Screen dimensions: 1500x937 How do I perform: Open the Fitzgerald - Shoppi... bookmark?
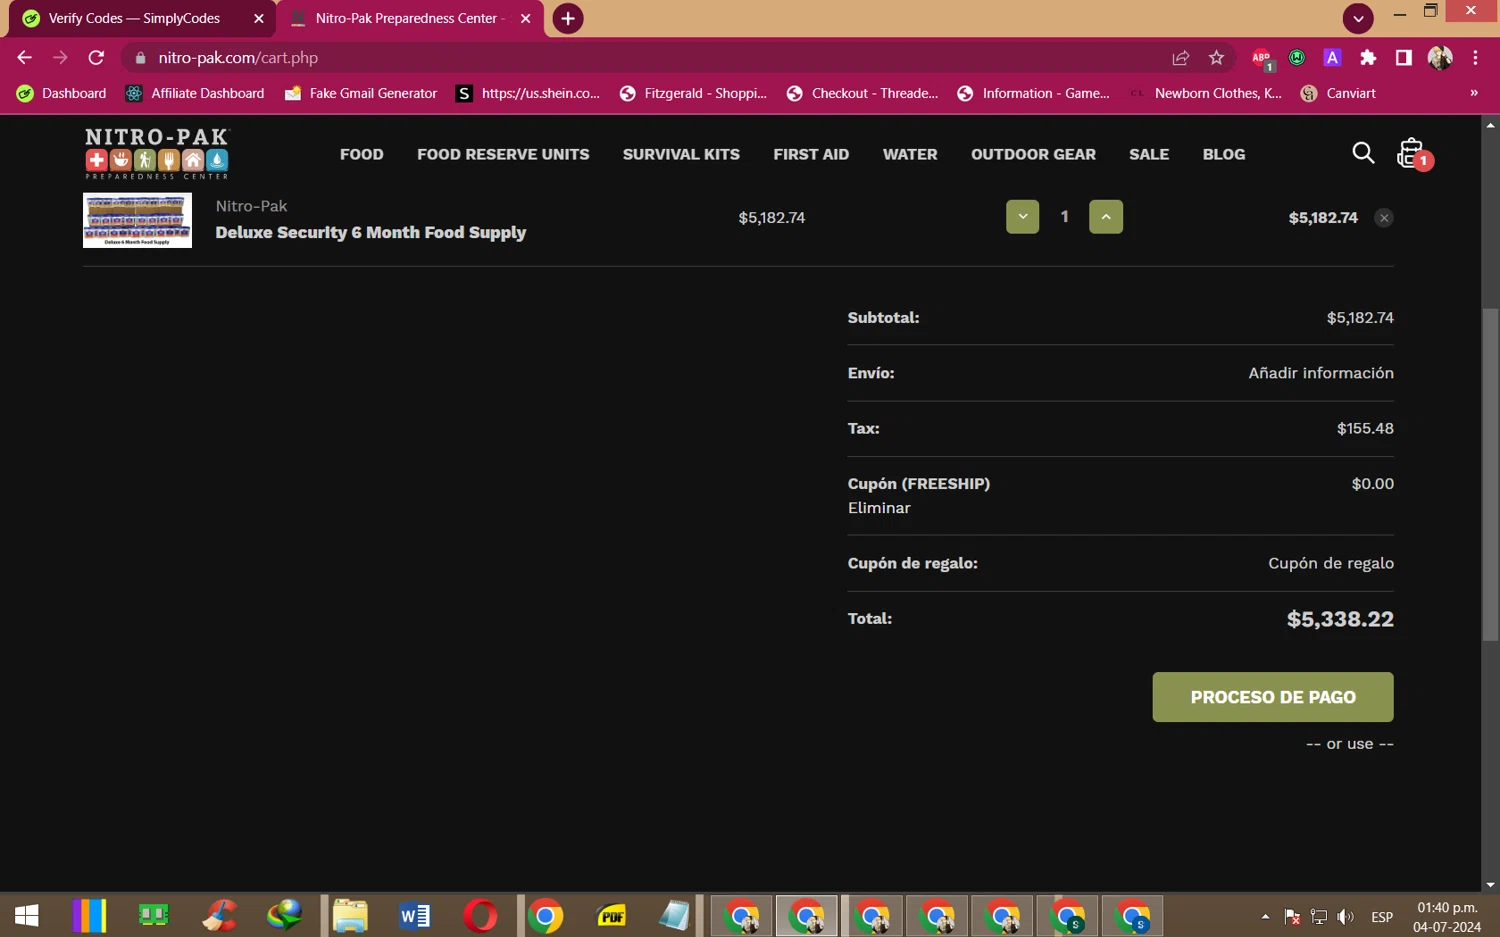pos(693,93)
